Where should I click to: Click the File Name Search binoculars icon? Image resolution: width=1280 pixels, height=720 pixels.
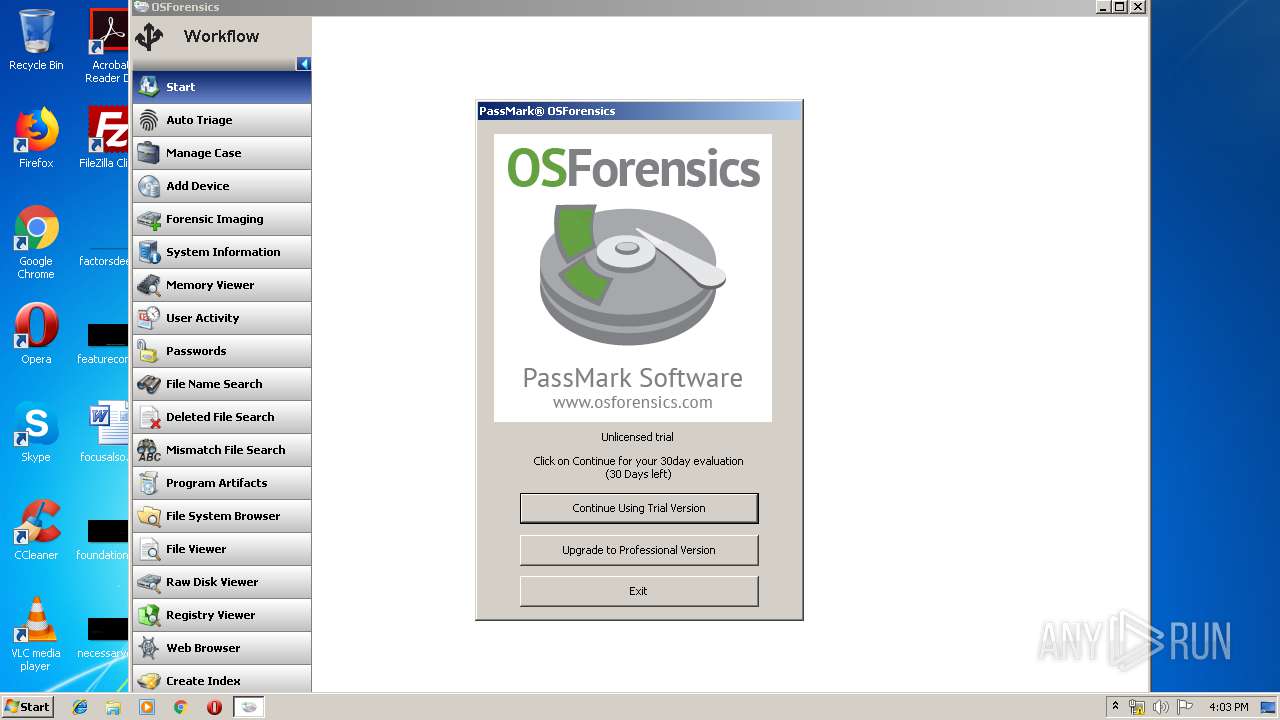[148, 384]
